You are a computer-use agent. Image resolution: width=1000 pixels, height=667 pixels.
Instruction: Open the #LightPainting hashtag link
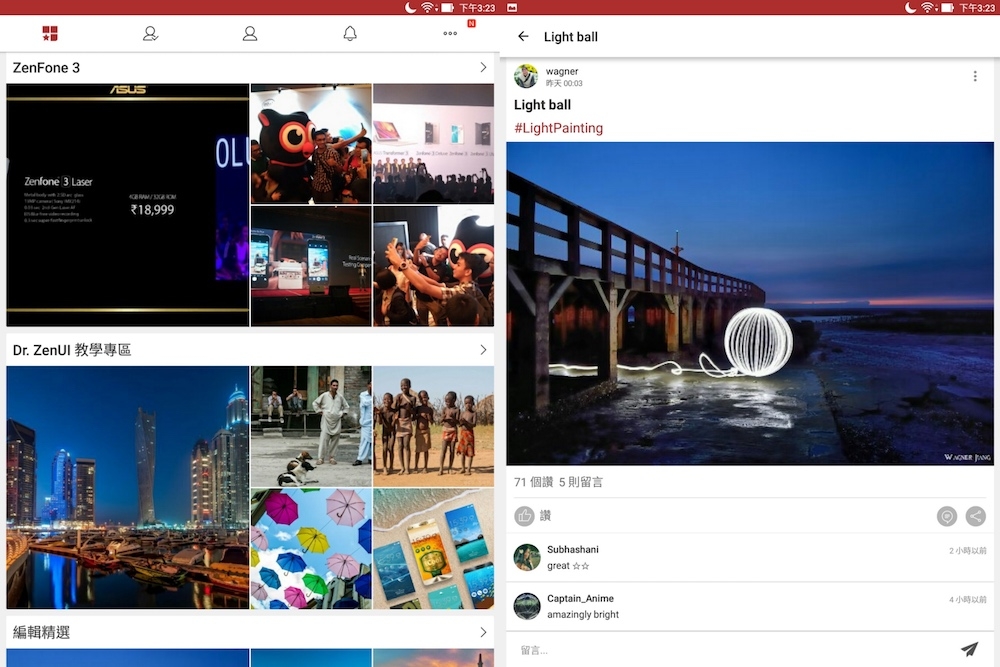pos(558,128)
